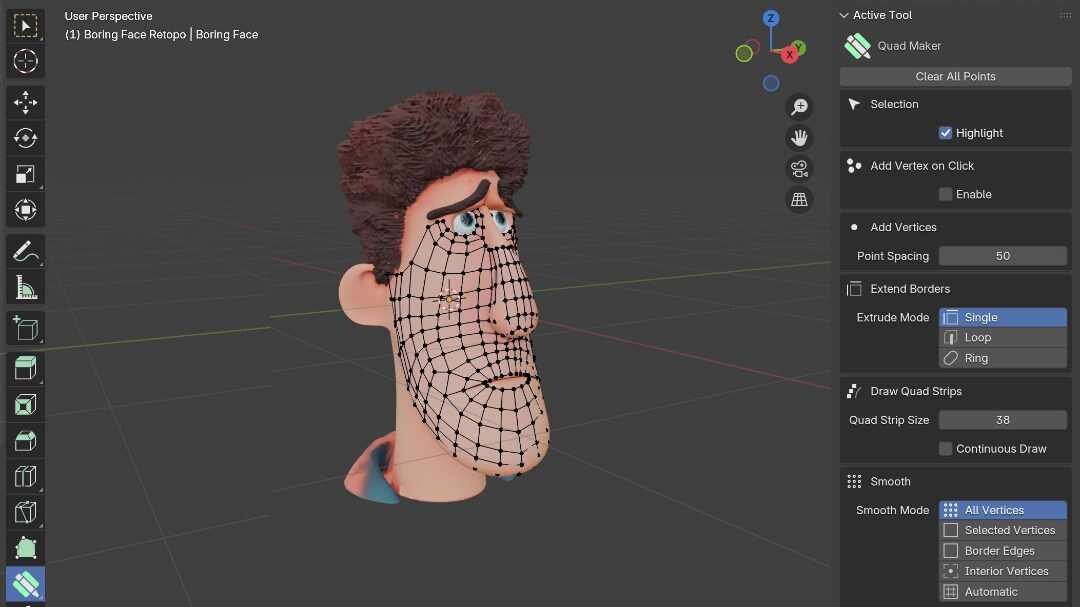
Task: Collapse the Active Tool panel
Action: (x=844, y=15)
